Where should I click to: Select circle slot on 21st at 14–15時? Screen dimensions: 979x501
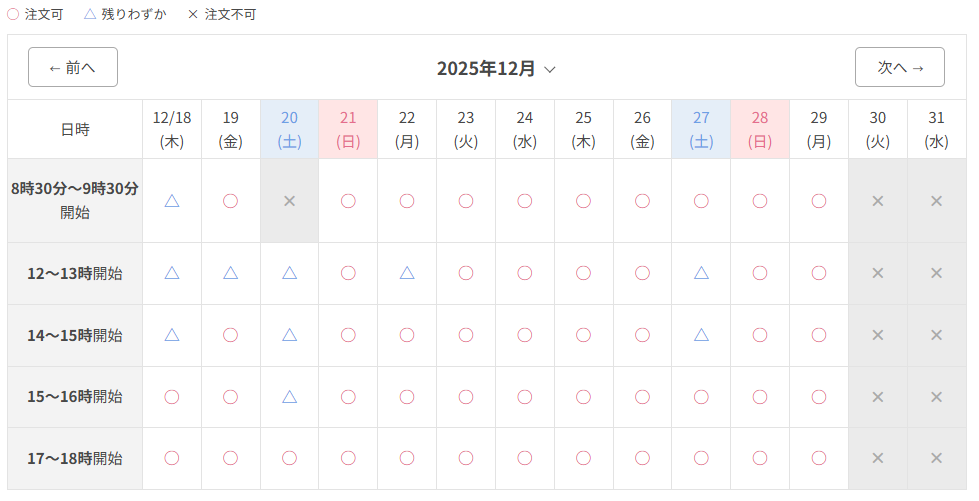348,335
